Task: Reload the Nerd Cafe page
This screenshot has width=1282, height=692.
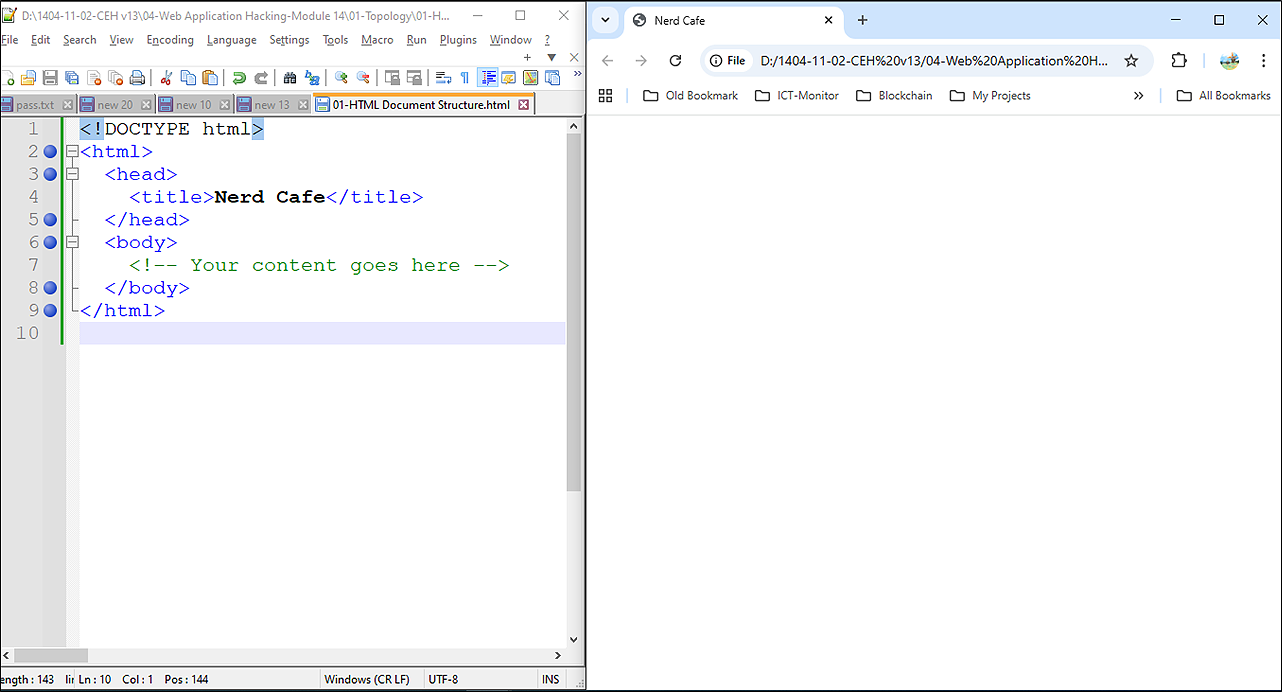Action: pyautogui.click(x=675, y=61)
